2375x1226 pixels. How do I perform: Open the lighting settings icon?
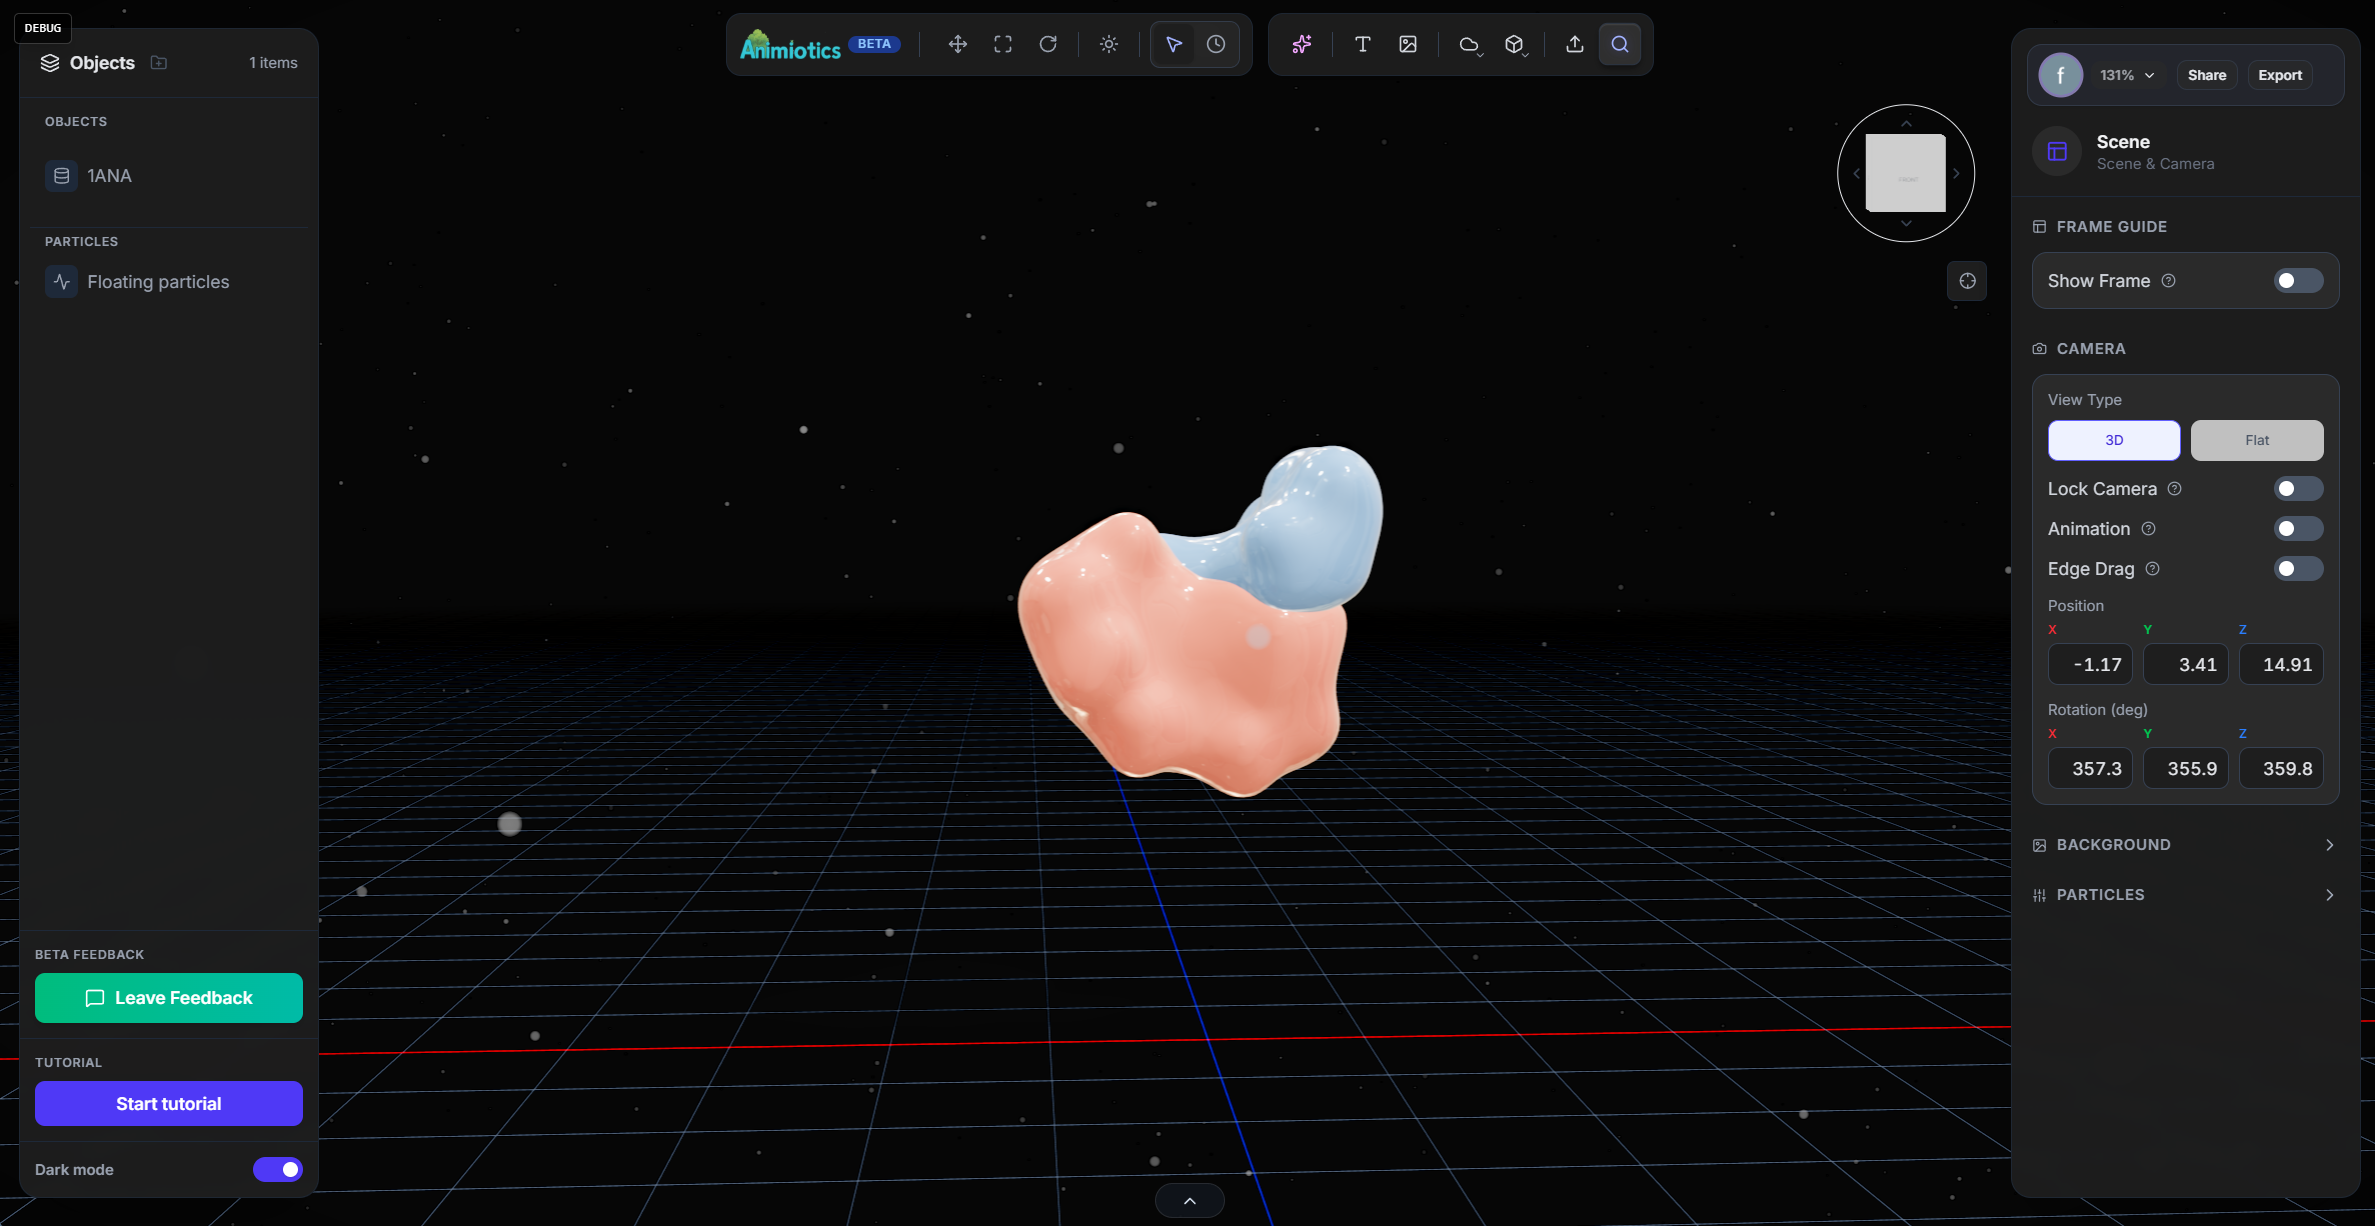(x=1109, y=44)
